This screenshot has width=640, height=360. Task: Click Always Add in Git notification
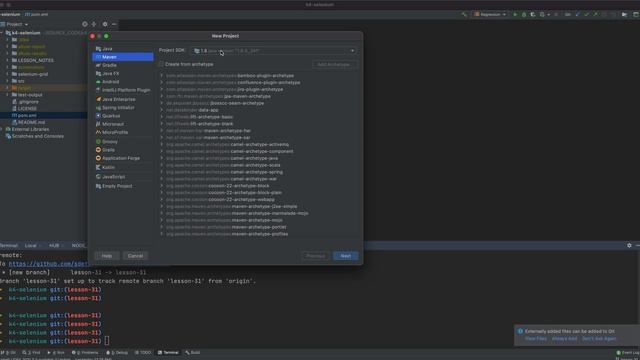[x=564, y=339]
